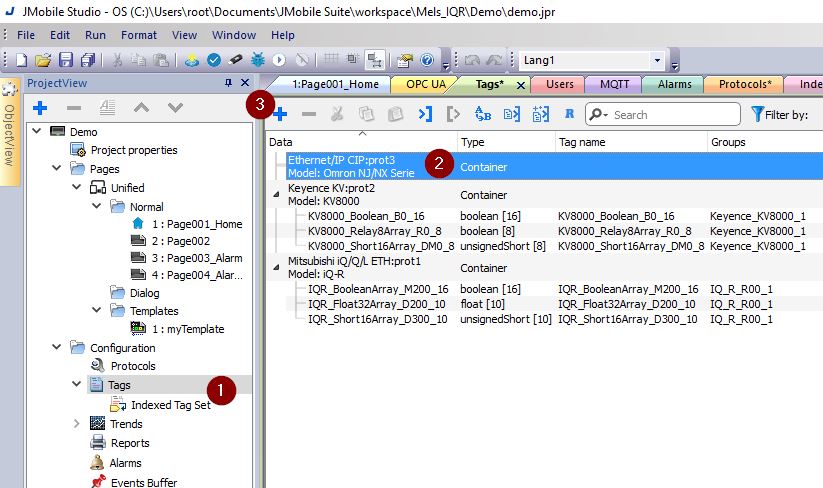823x488 pixels.
Task: Click the blue R refresh icon
Action: click(569, 114)
